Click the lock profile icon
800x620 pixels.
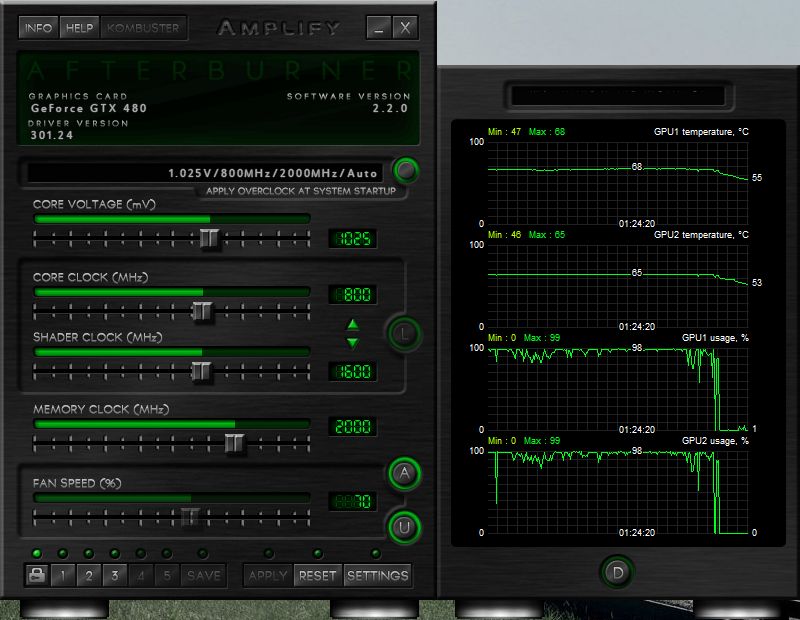coord(37,575)
